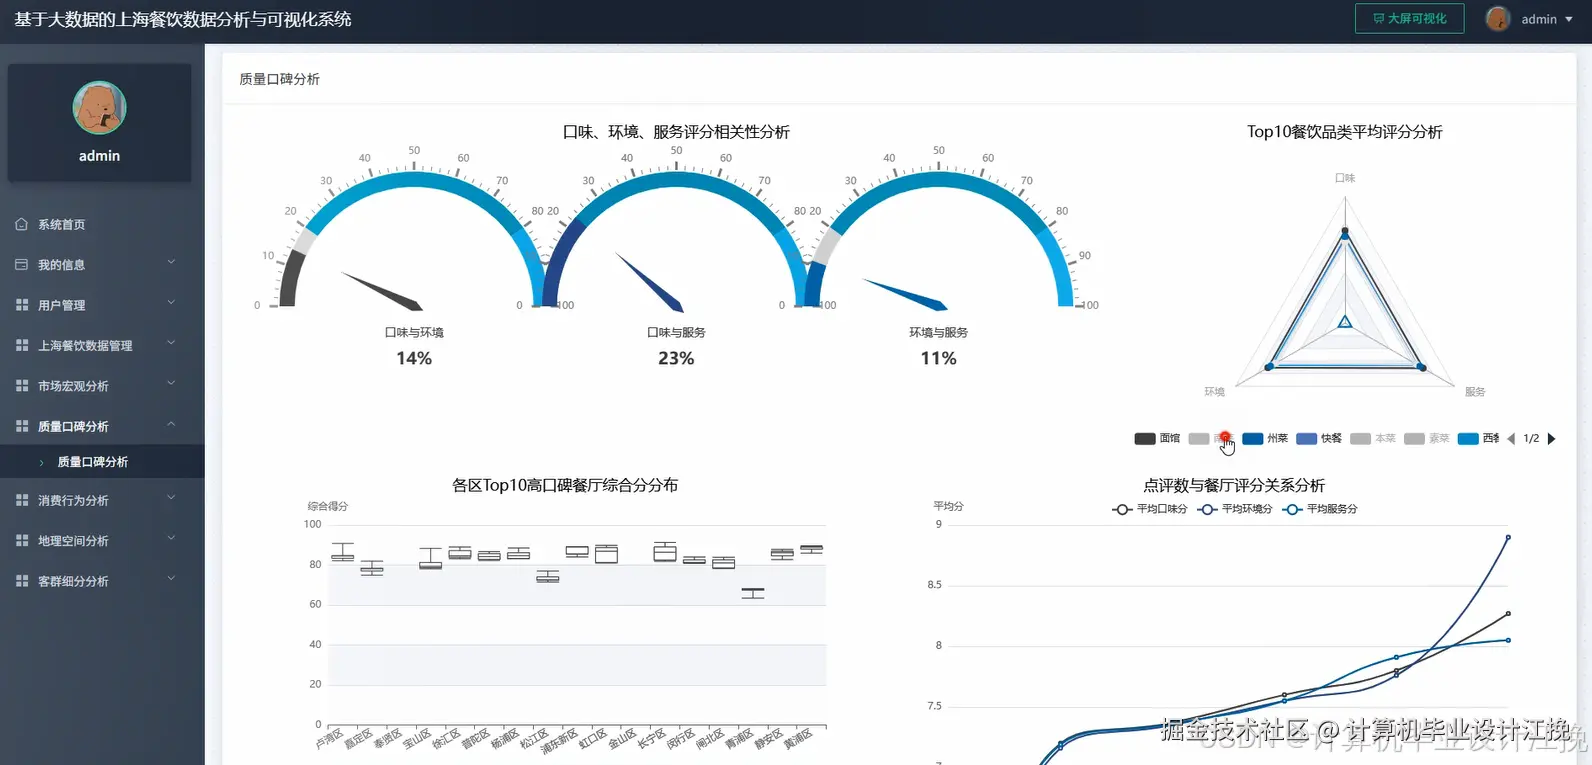1592x765 pixels.
Task: Click the home icon beside 系统首页
Action: tap(22, 224)
